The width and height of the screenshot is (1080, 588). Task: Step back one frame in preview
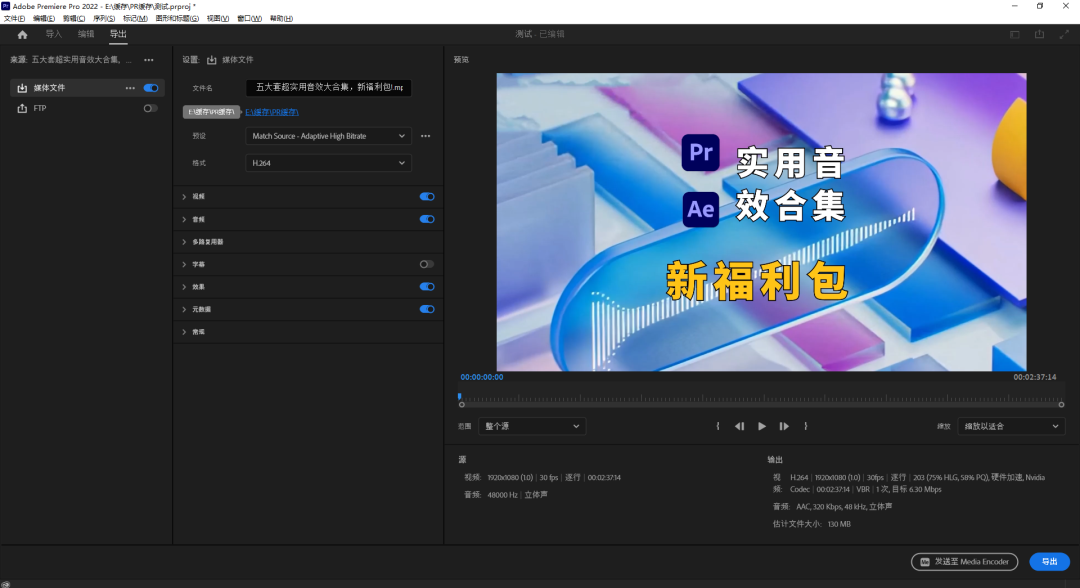739,426
